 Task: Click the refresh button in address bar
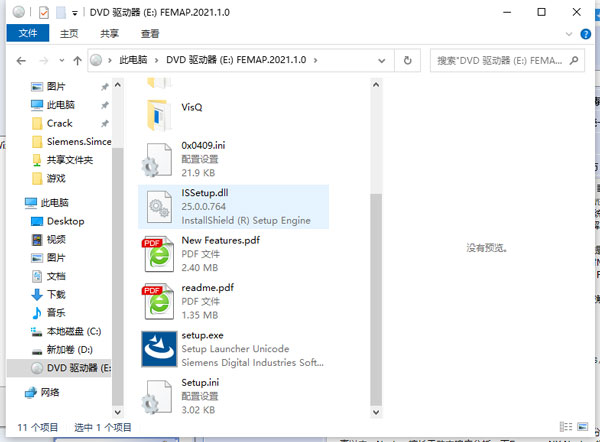pos(407,61)
